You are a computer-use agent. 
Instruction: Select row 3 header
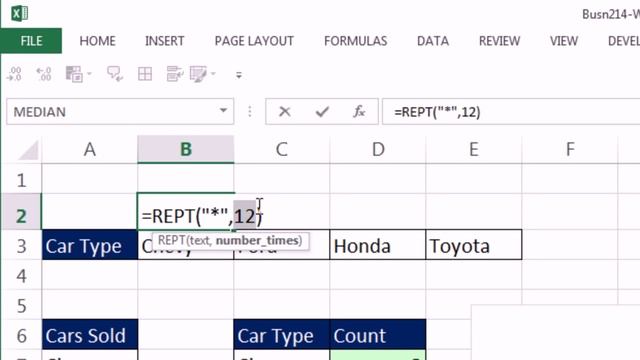point(21,246)
